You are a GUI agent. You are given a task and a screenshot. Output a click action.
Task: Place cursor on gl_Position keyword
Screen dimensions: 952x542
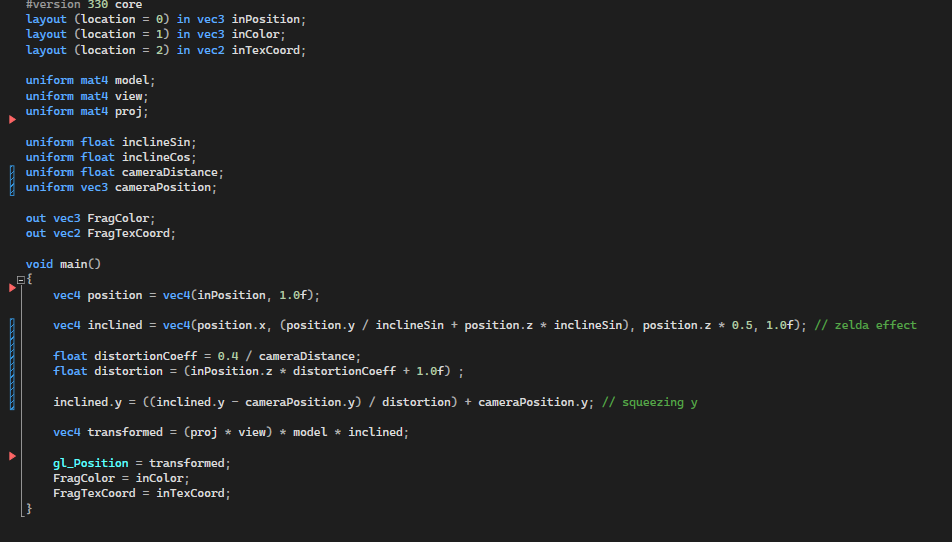90,463
